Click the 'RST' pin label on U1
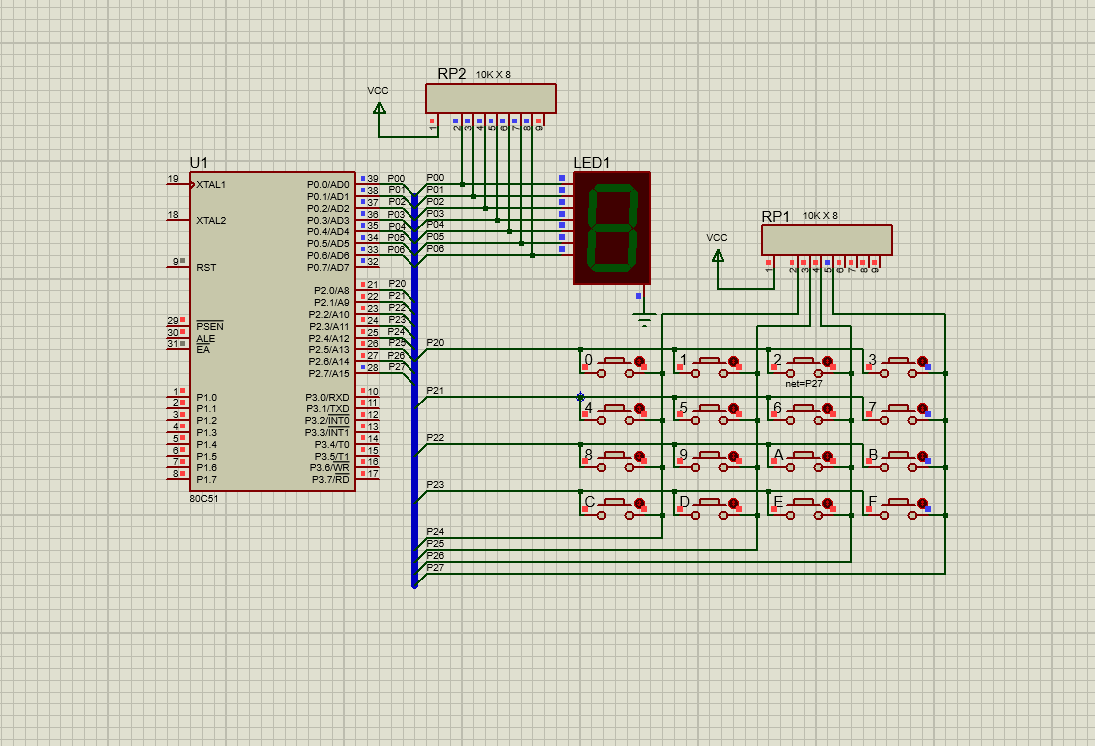The height and width of the screenshot is (746, 1095). pos(206,268)
